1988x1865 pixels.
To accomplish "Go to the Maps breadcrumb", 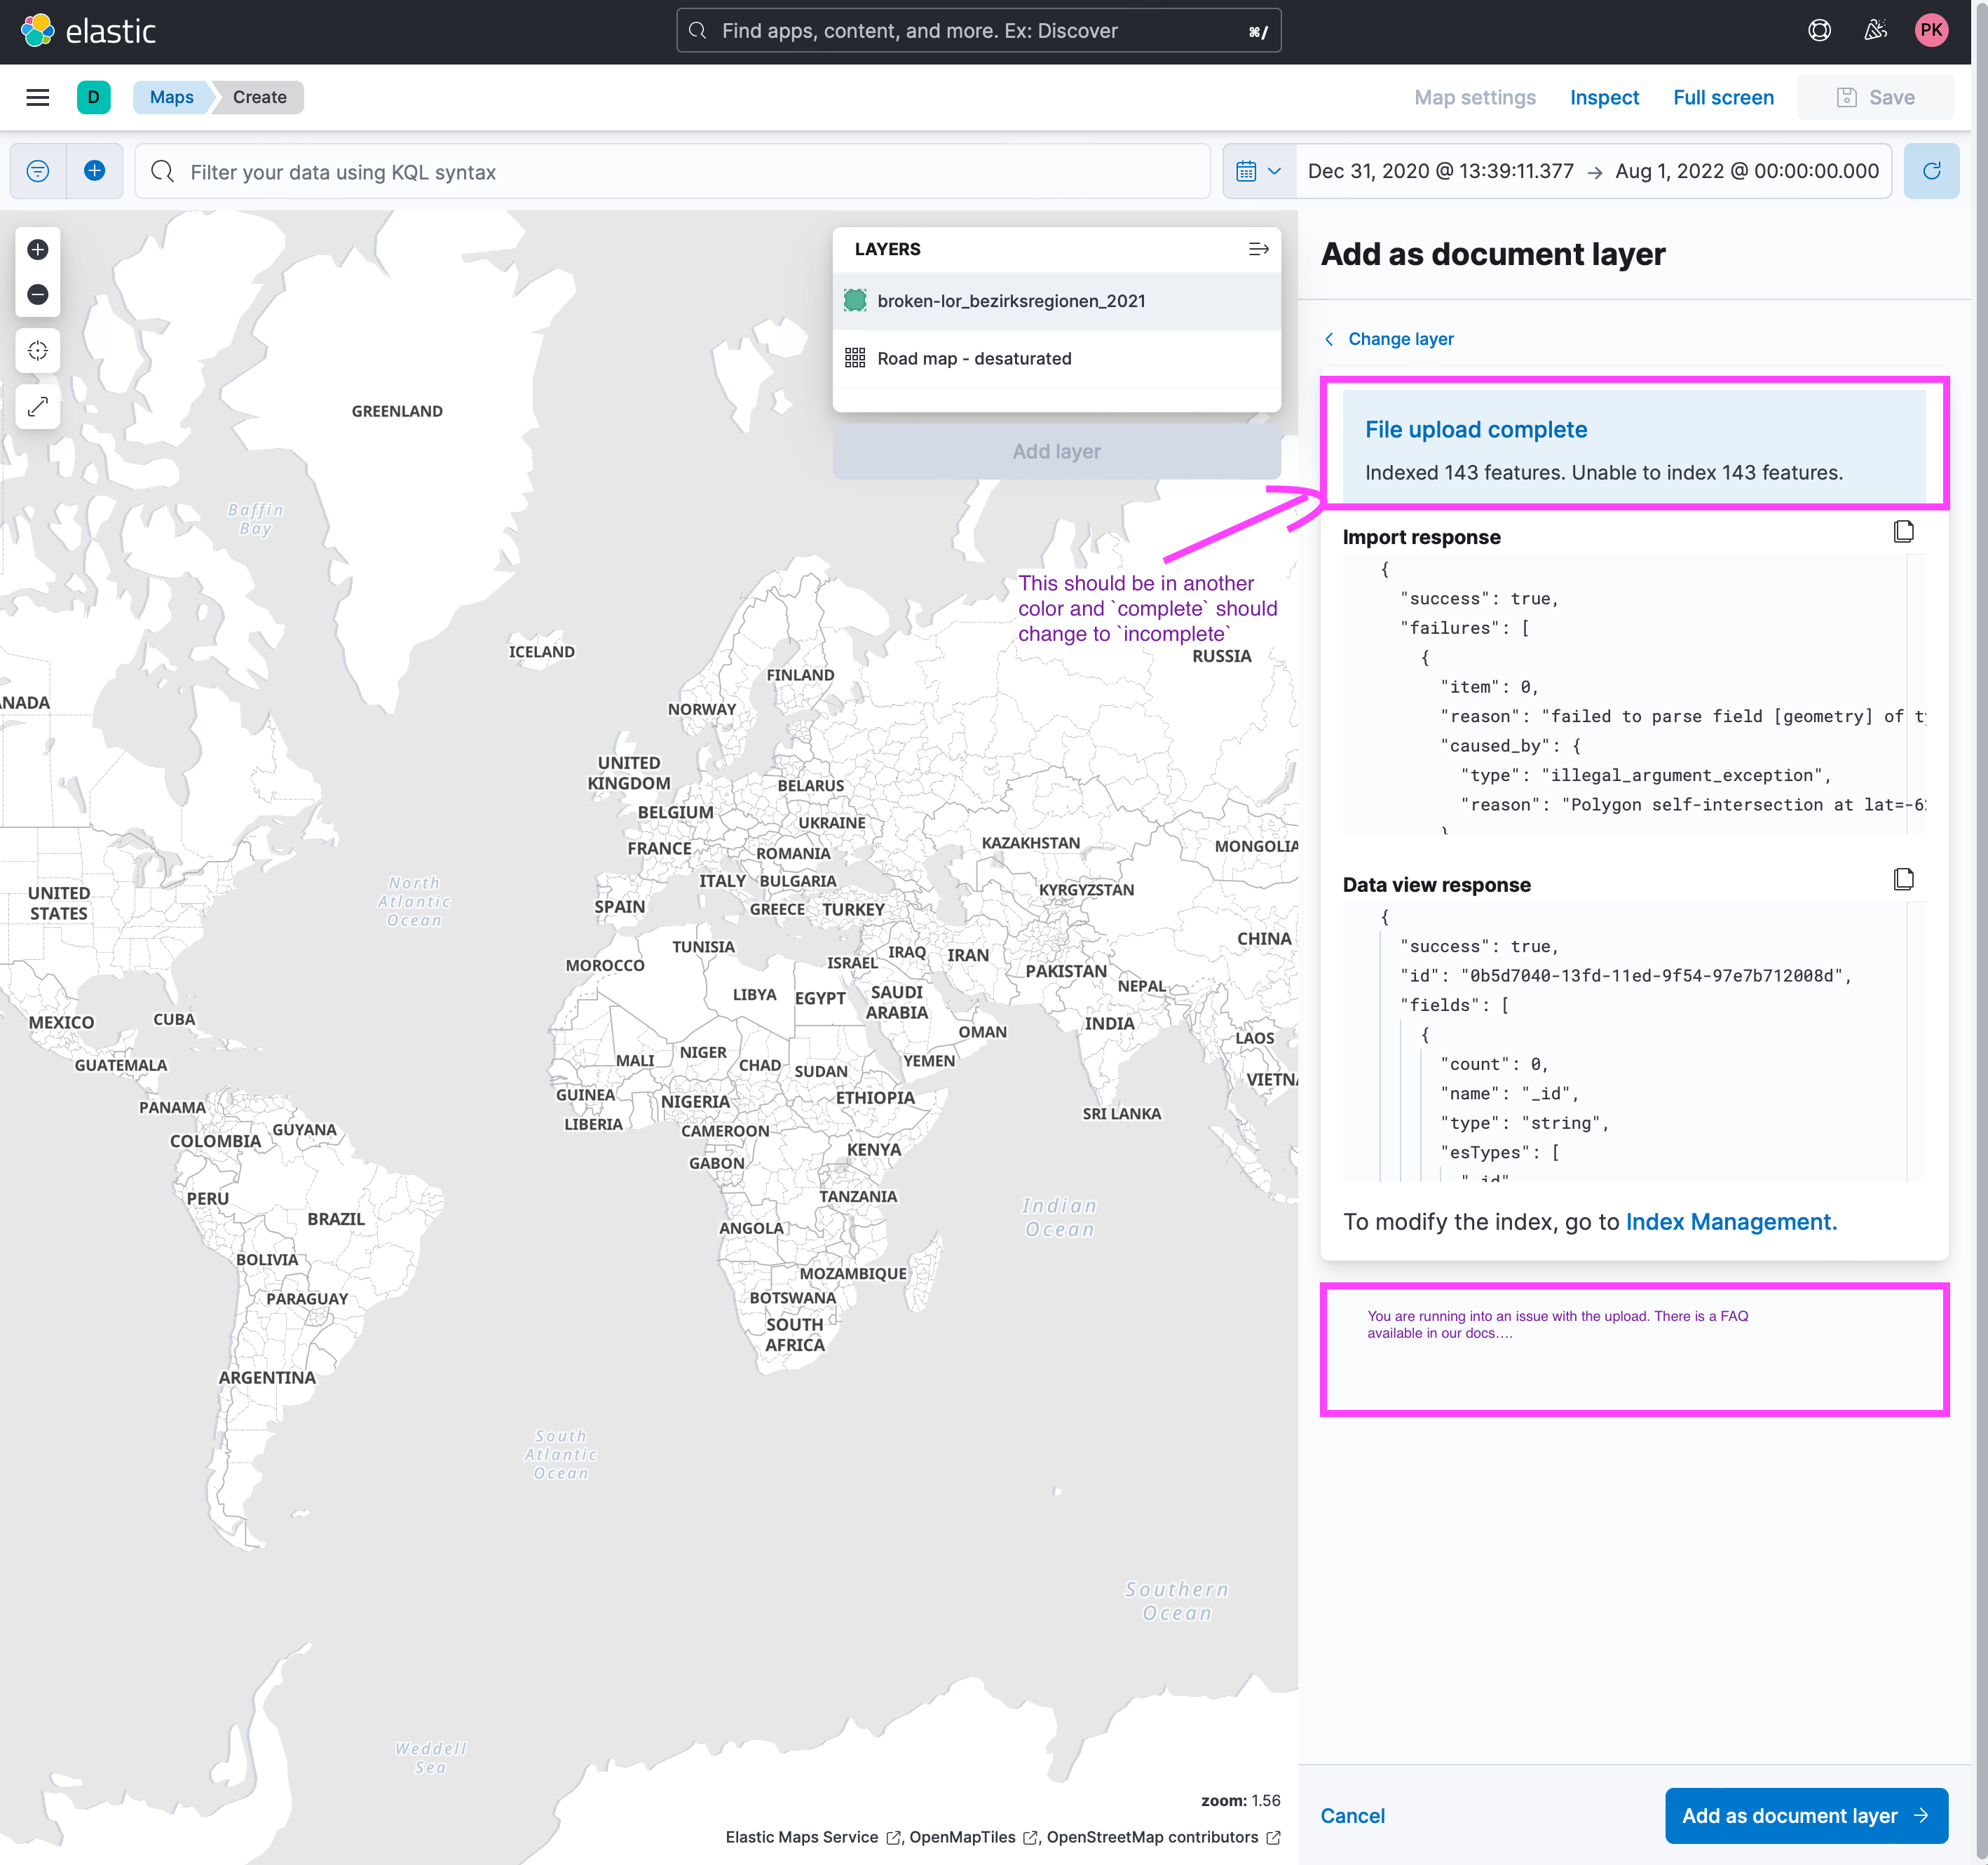I will (x=171, y=97).
